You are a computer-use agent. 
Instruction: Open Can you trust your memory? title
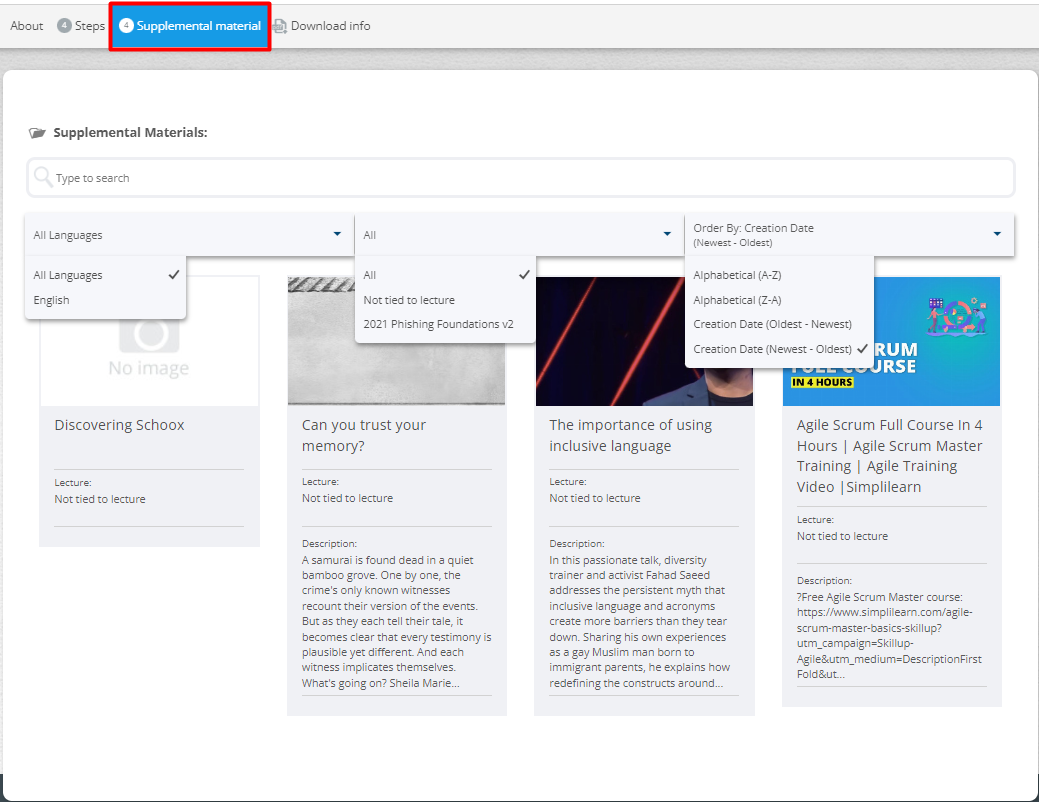pos(364,435)
